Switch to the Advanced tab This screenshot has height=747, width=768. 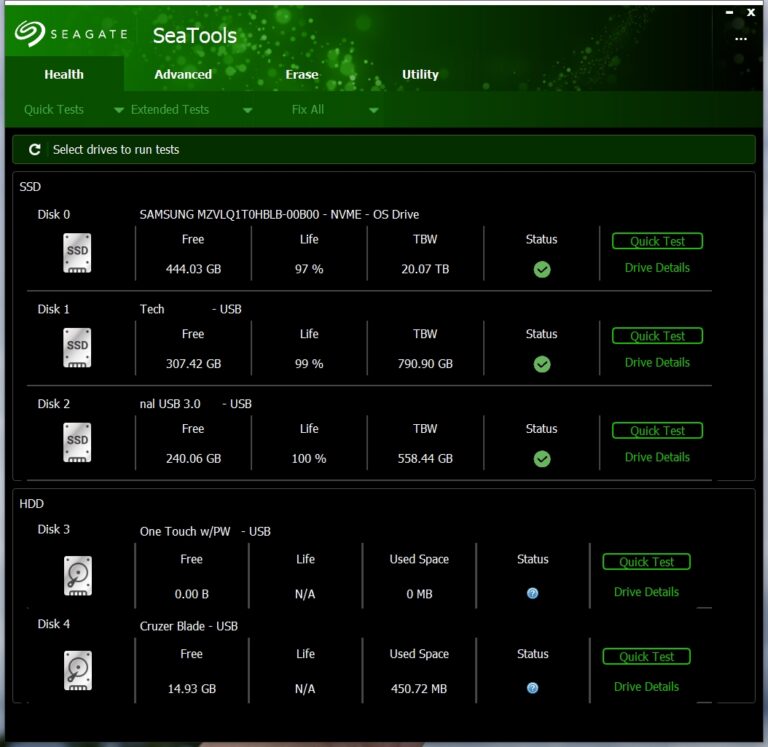coord(183,75)
